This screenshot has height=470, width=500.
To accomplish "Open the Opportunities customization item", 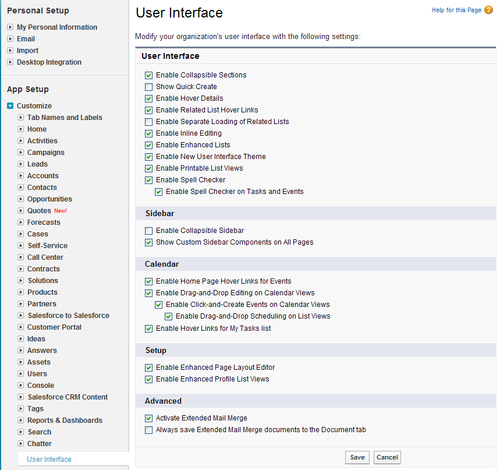I will 50,199.
